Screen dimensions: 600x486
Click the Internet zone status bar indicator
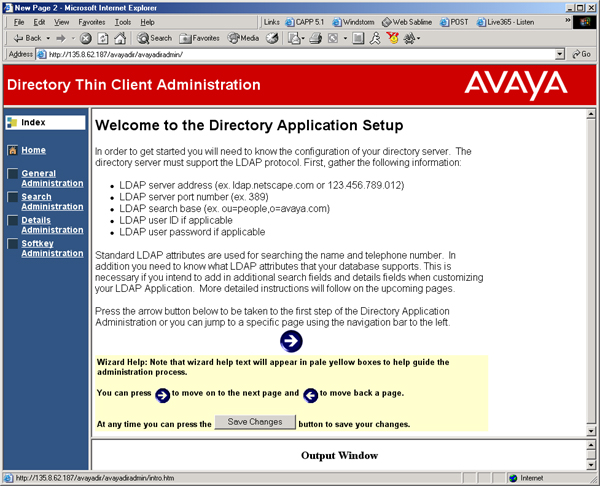pyautogui.click(x=526, y=478)
